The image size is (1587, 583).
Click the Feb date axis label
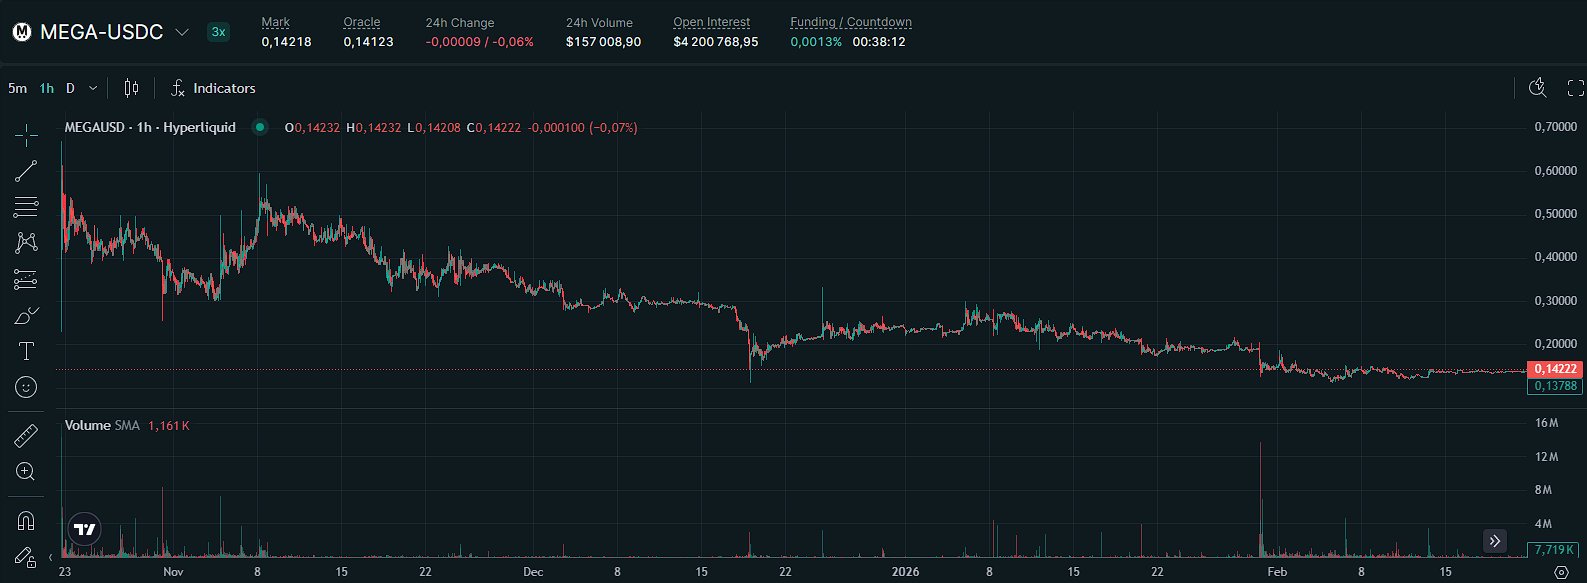(1277, 572)
